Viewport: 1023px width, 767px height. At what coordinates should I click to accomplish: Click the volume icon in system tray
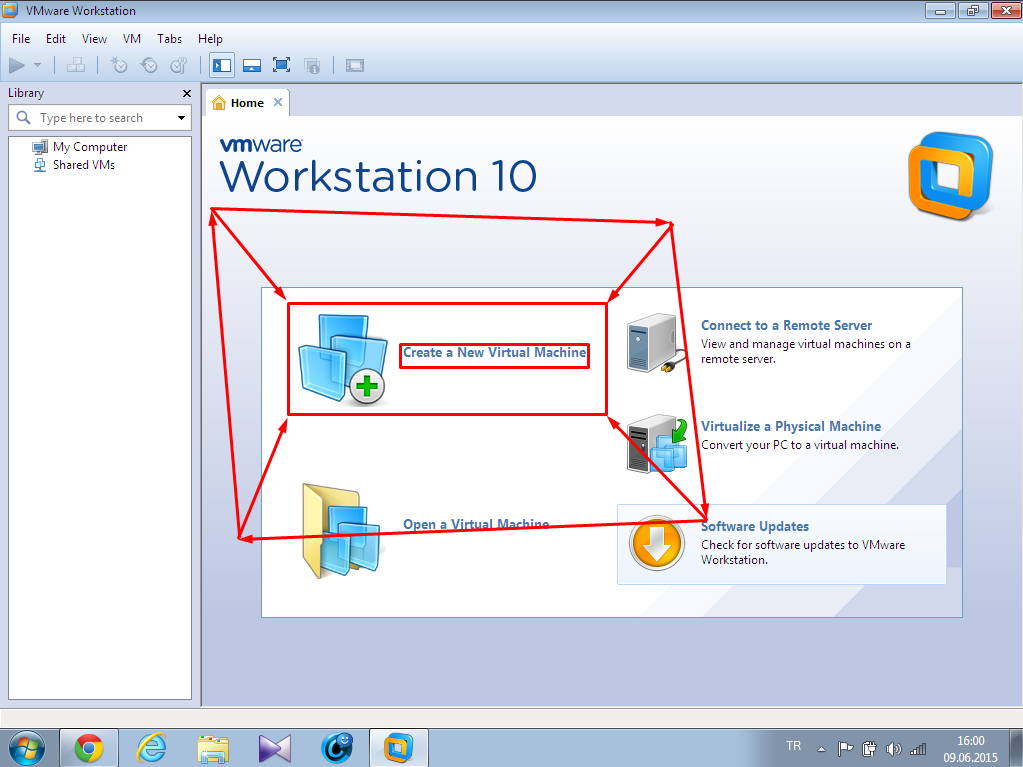pos(893,749)
